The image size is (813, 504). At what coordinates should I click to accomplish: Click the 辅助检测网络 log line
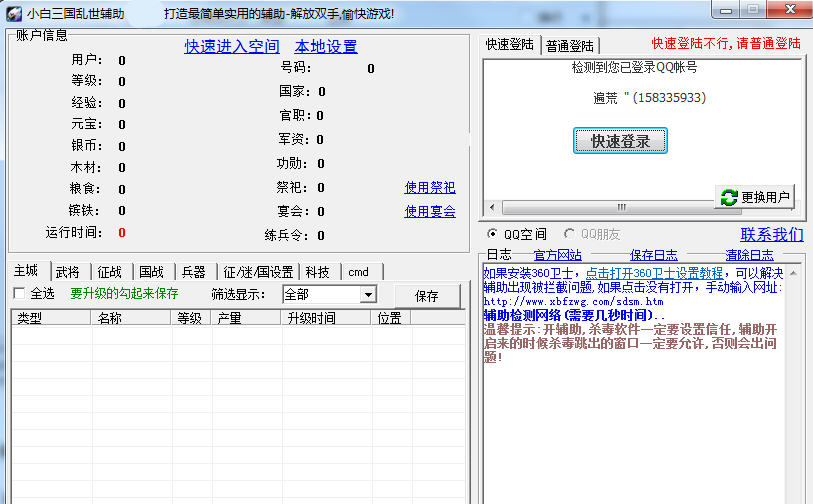click(573, 315)
